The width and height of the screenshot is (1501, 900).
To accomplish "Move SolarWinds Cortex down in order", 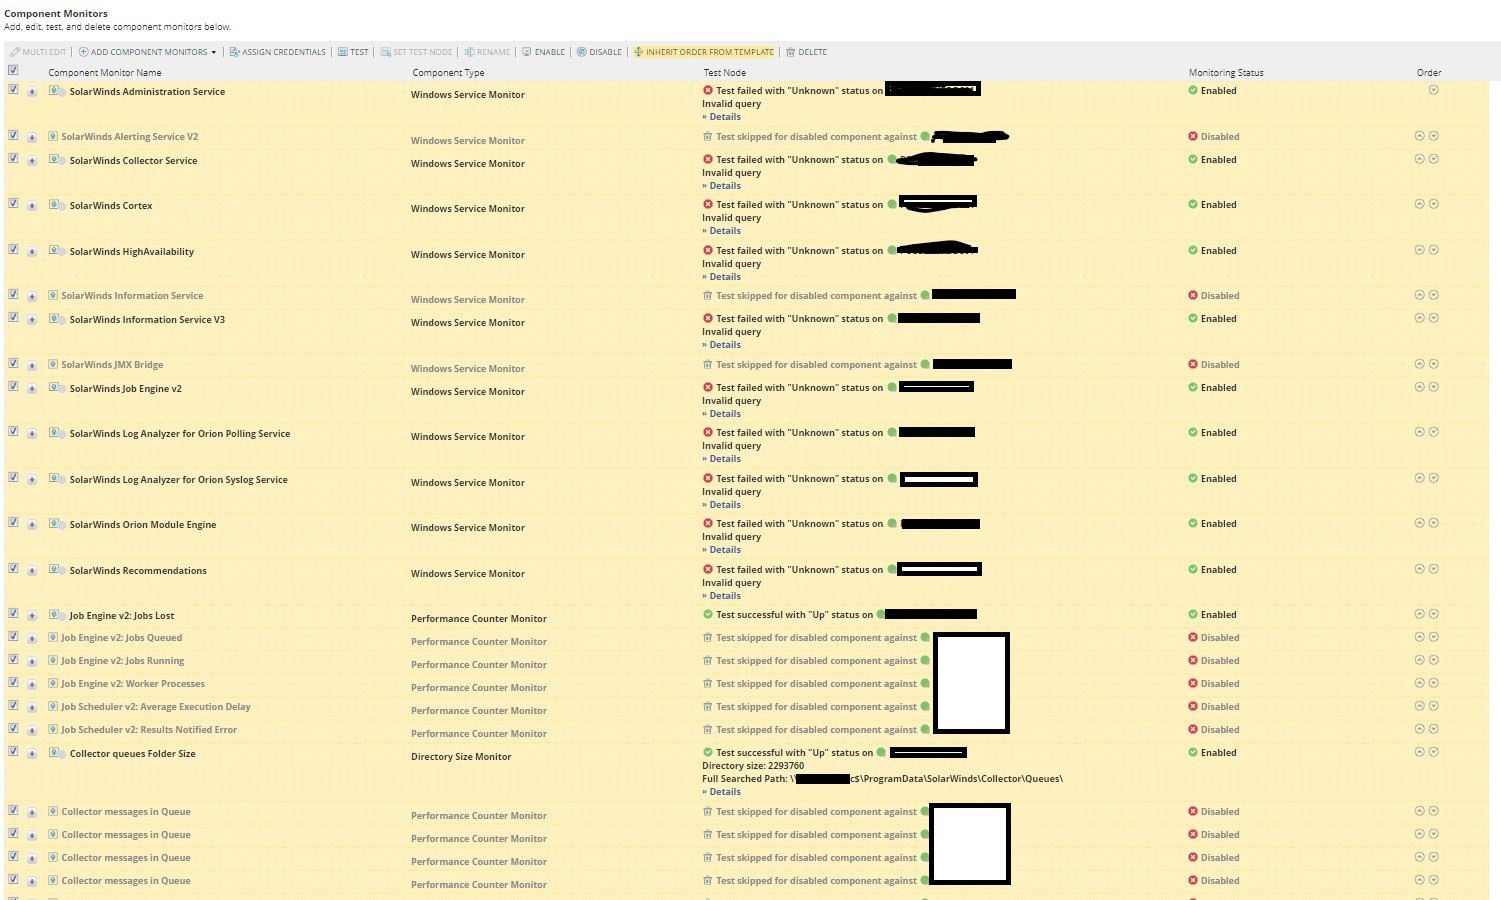I will (1433, 204).
